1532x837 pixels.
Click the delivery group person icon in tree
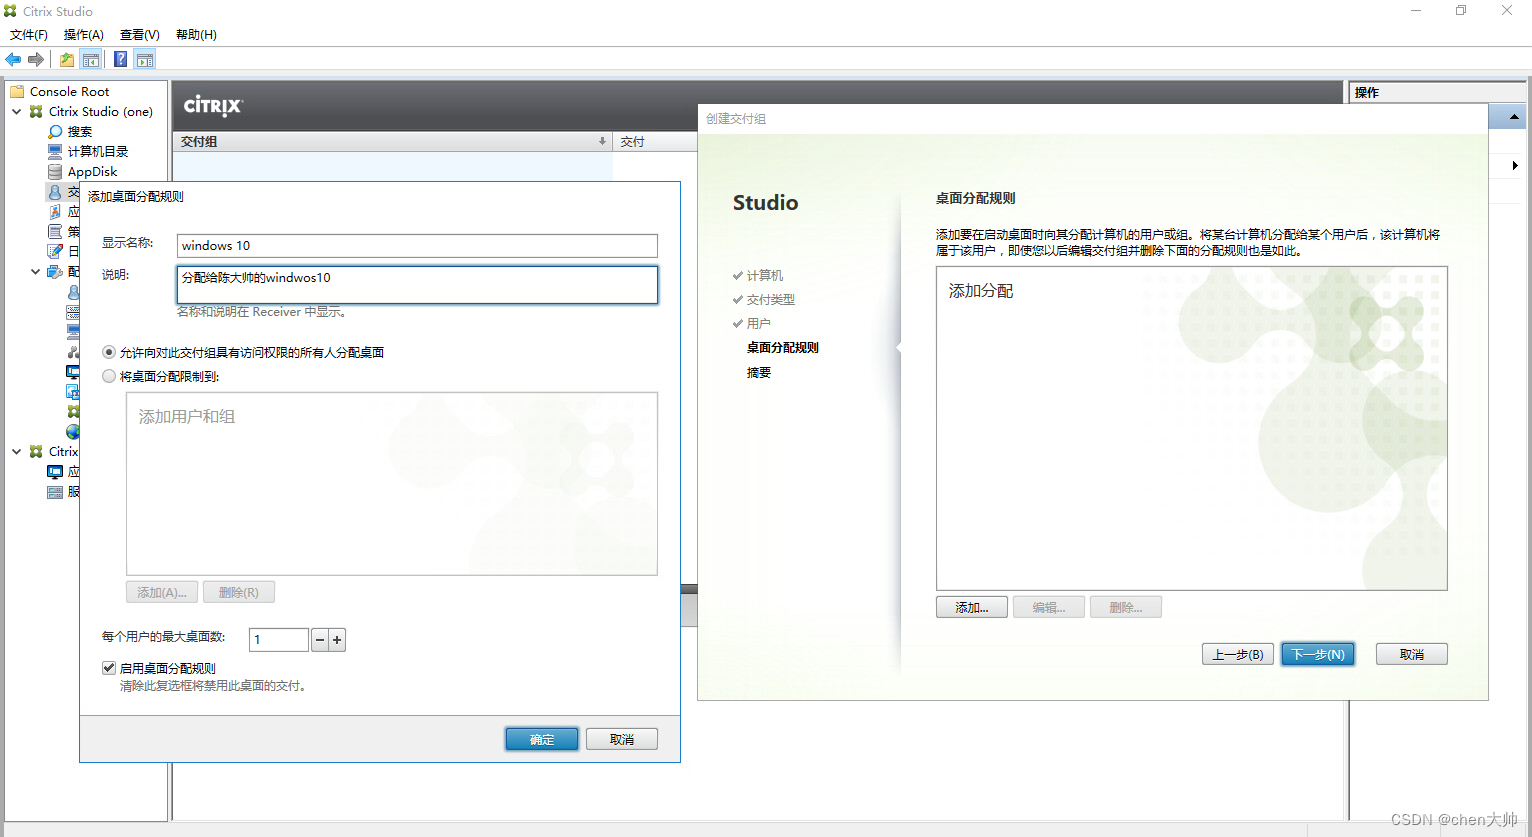point(55,192)
